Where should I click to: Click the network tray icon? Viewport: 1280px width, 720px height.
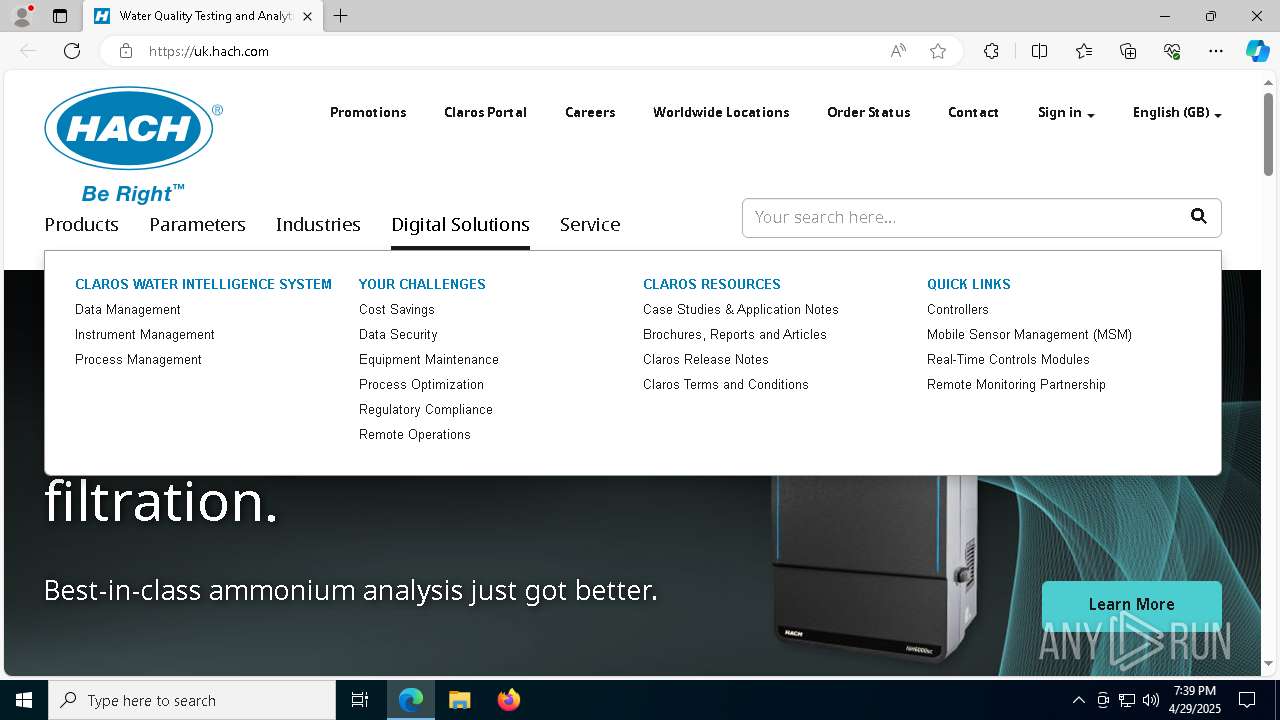[x=1126, y=700]
